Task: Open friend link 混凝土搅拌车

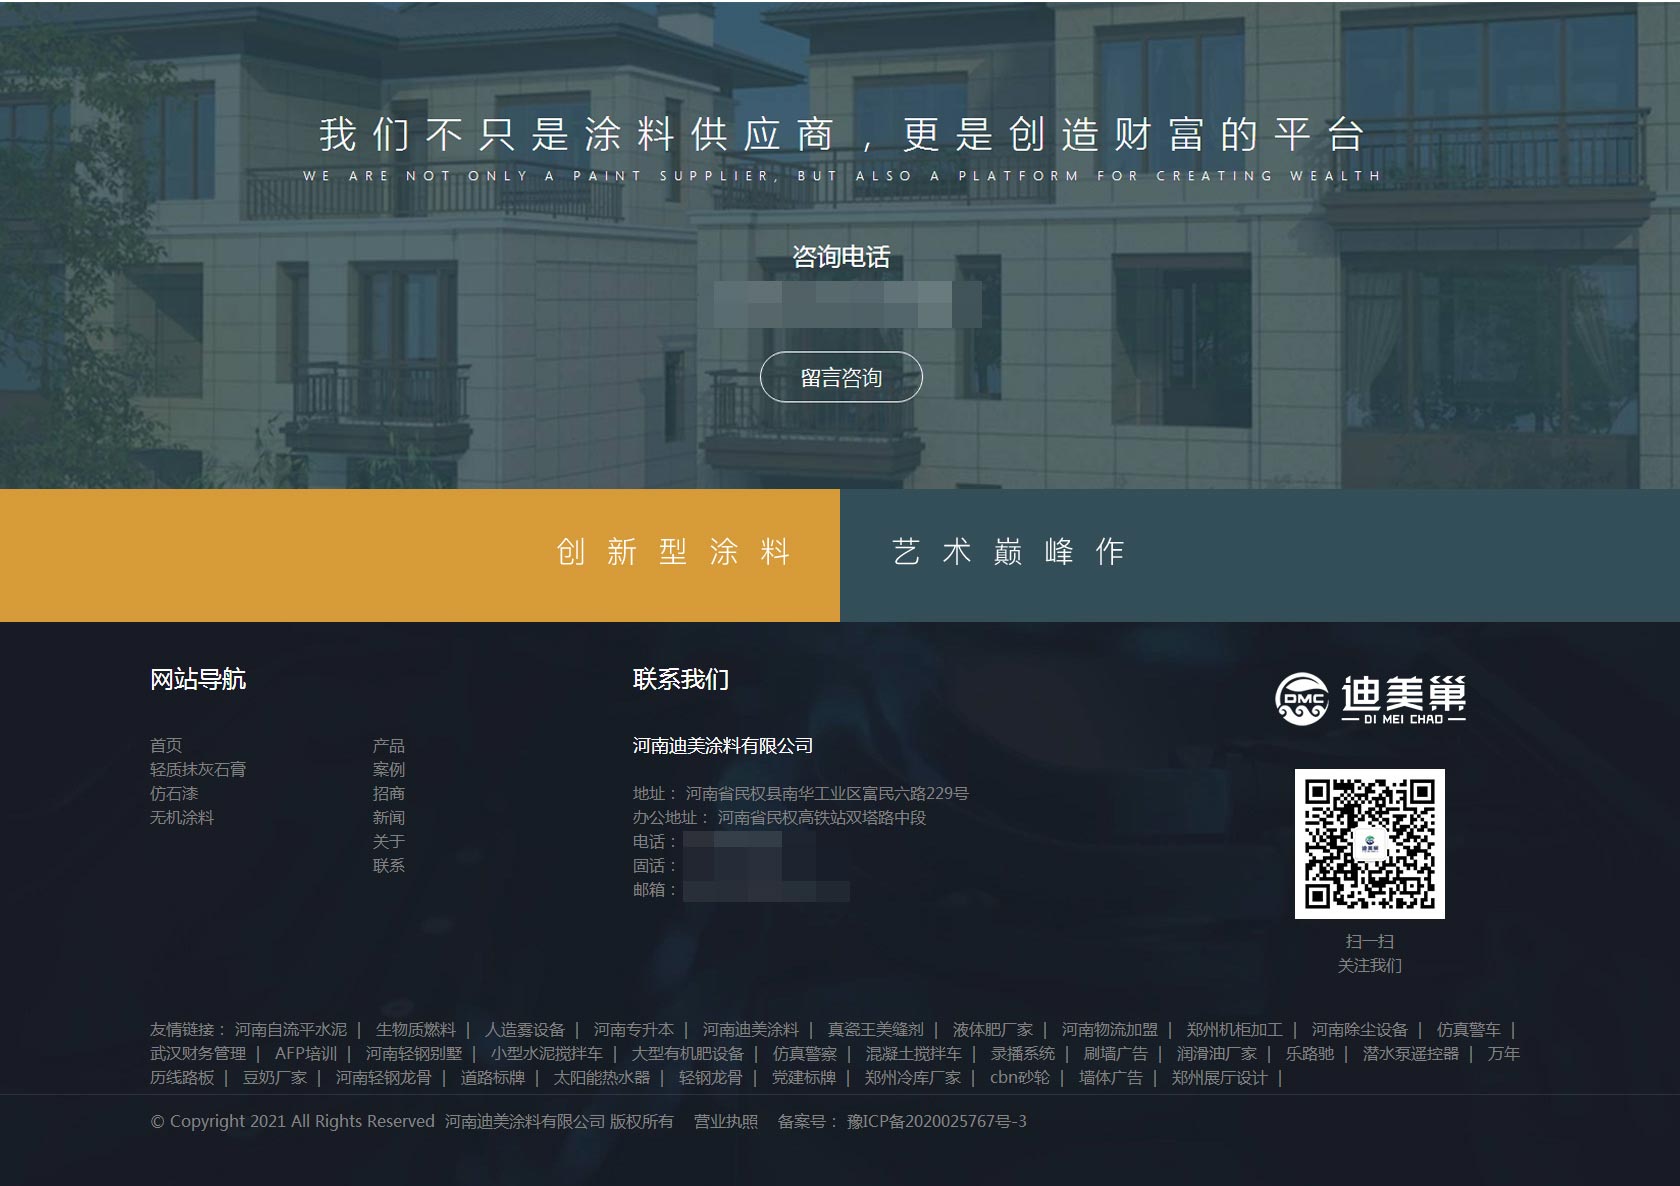Action: click(914, 1053)
